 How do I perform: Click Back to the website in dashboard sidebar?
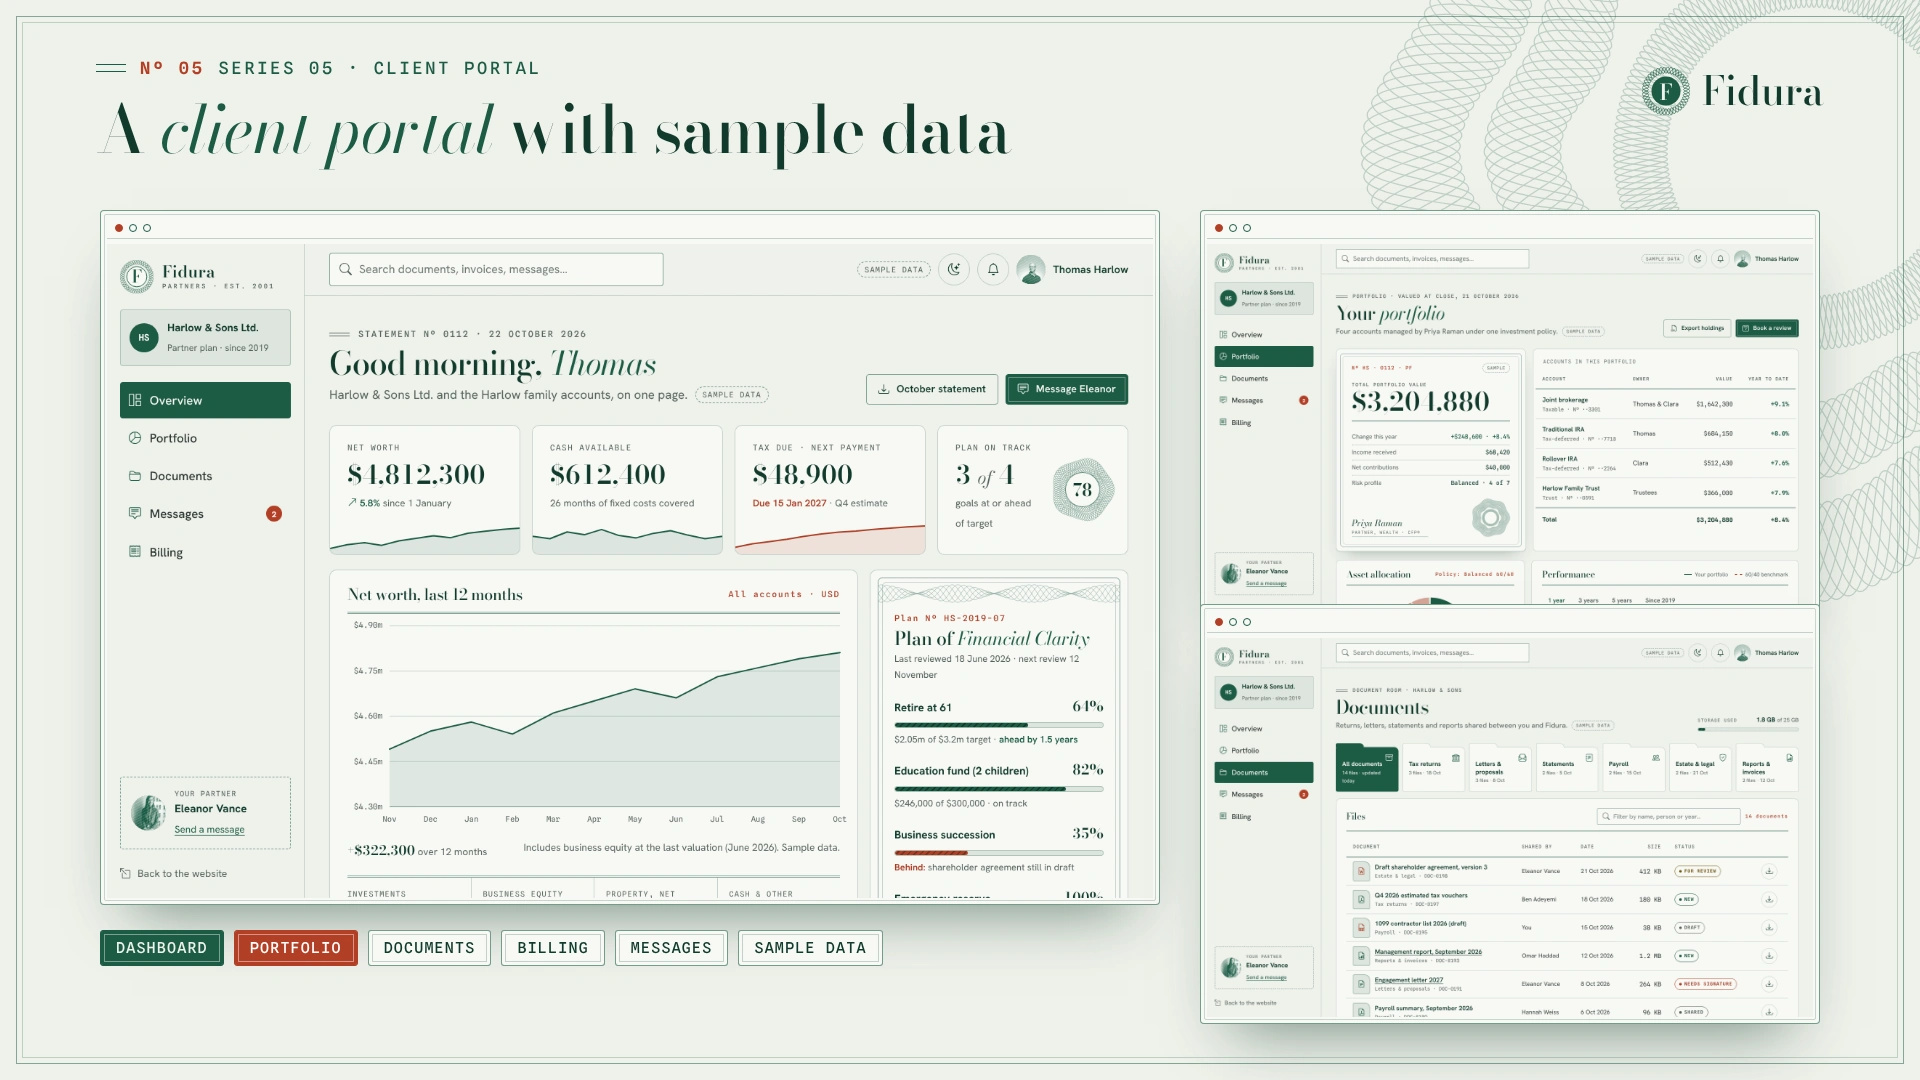coord(173,874)
